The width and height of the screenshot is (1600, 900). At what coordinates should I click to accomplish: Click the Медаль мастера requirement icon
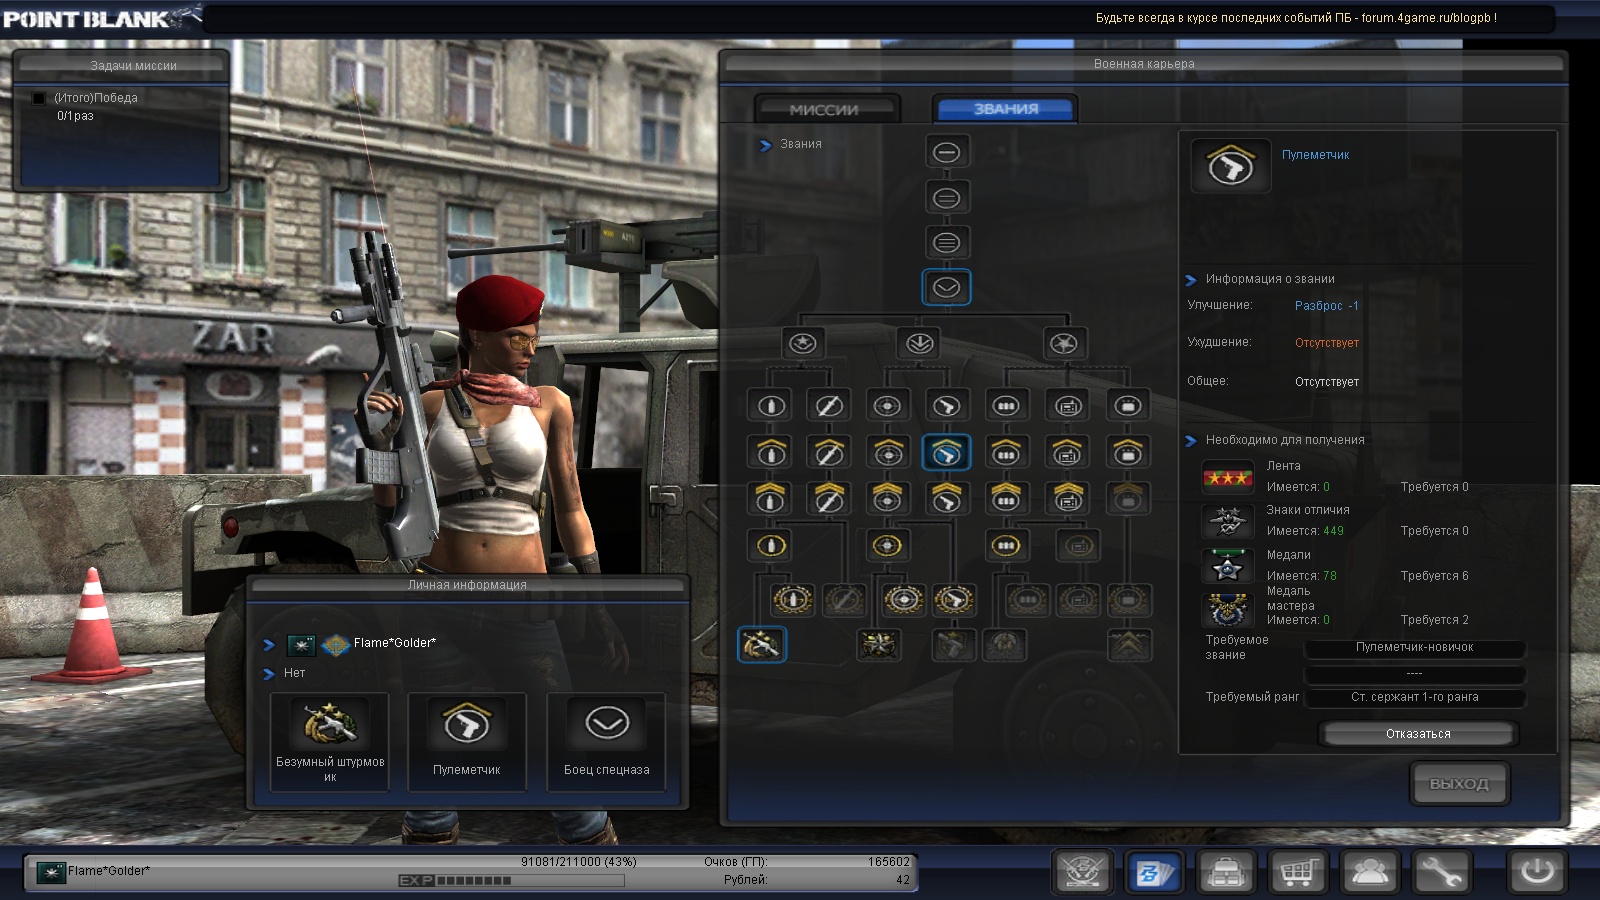pos(1228,609)
